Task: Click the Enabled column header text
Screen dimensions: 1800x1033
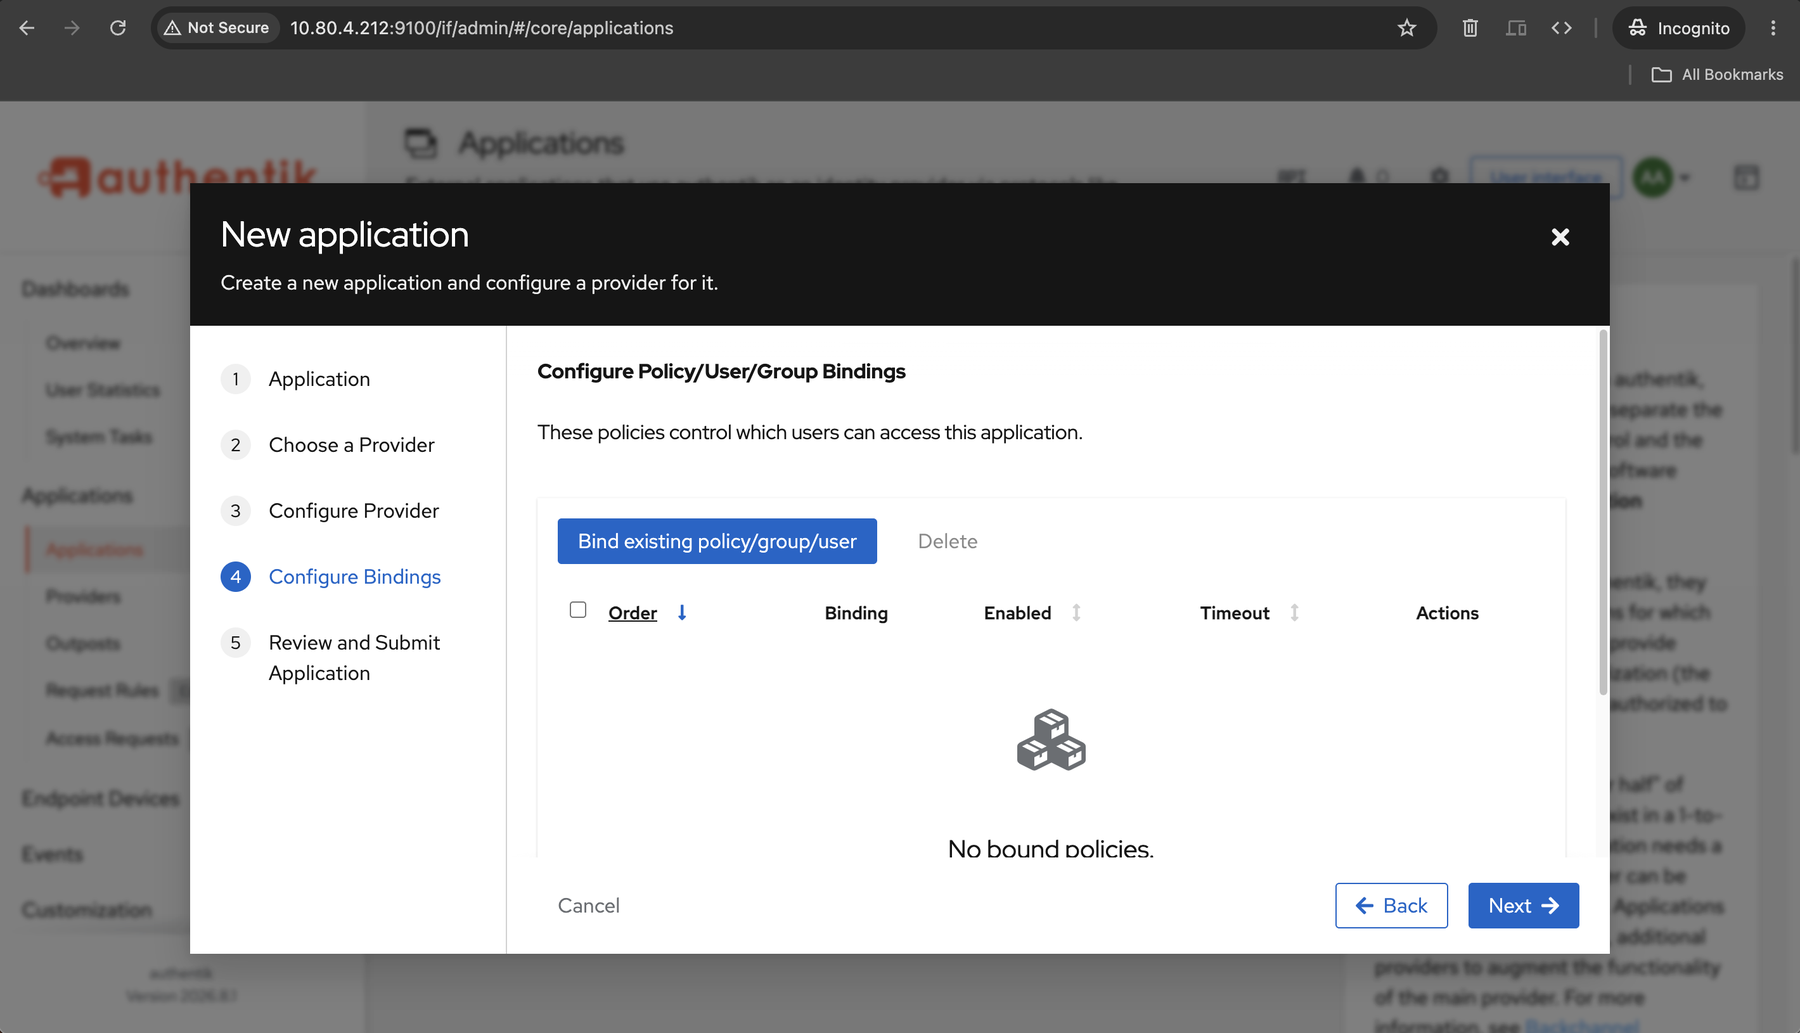Action: tap(1017, 613)
